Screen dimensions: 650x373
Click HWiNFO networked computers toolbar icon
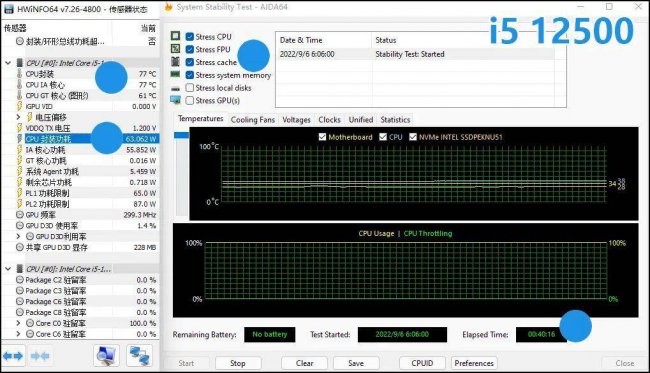[x=139, y=355]
